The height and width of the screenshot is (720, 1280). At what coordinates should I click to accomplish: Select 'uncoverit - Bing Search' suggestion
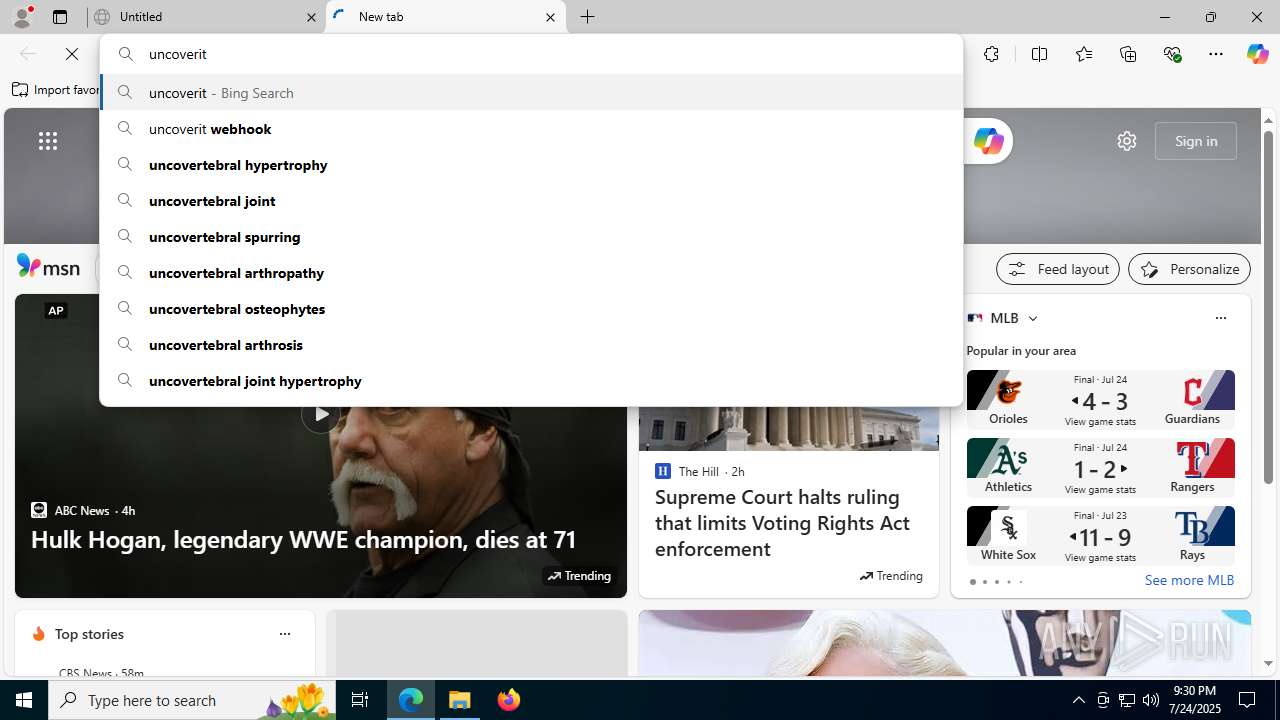[x=532, y=92]
